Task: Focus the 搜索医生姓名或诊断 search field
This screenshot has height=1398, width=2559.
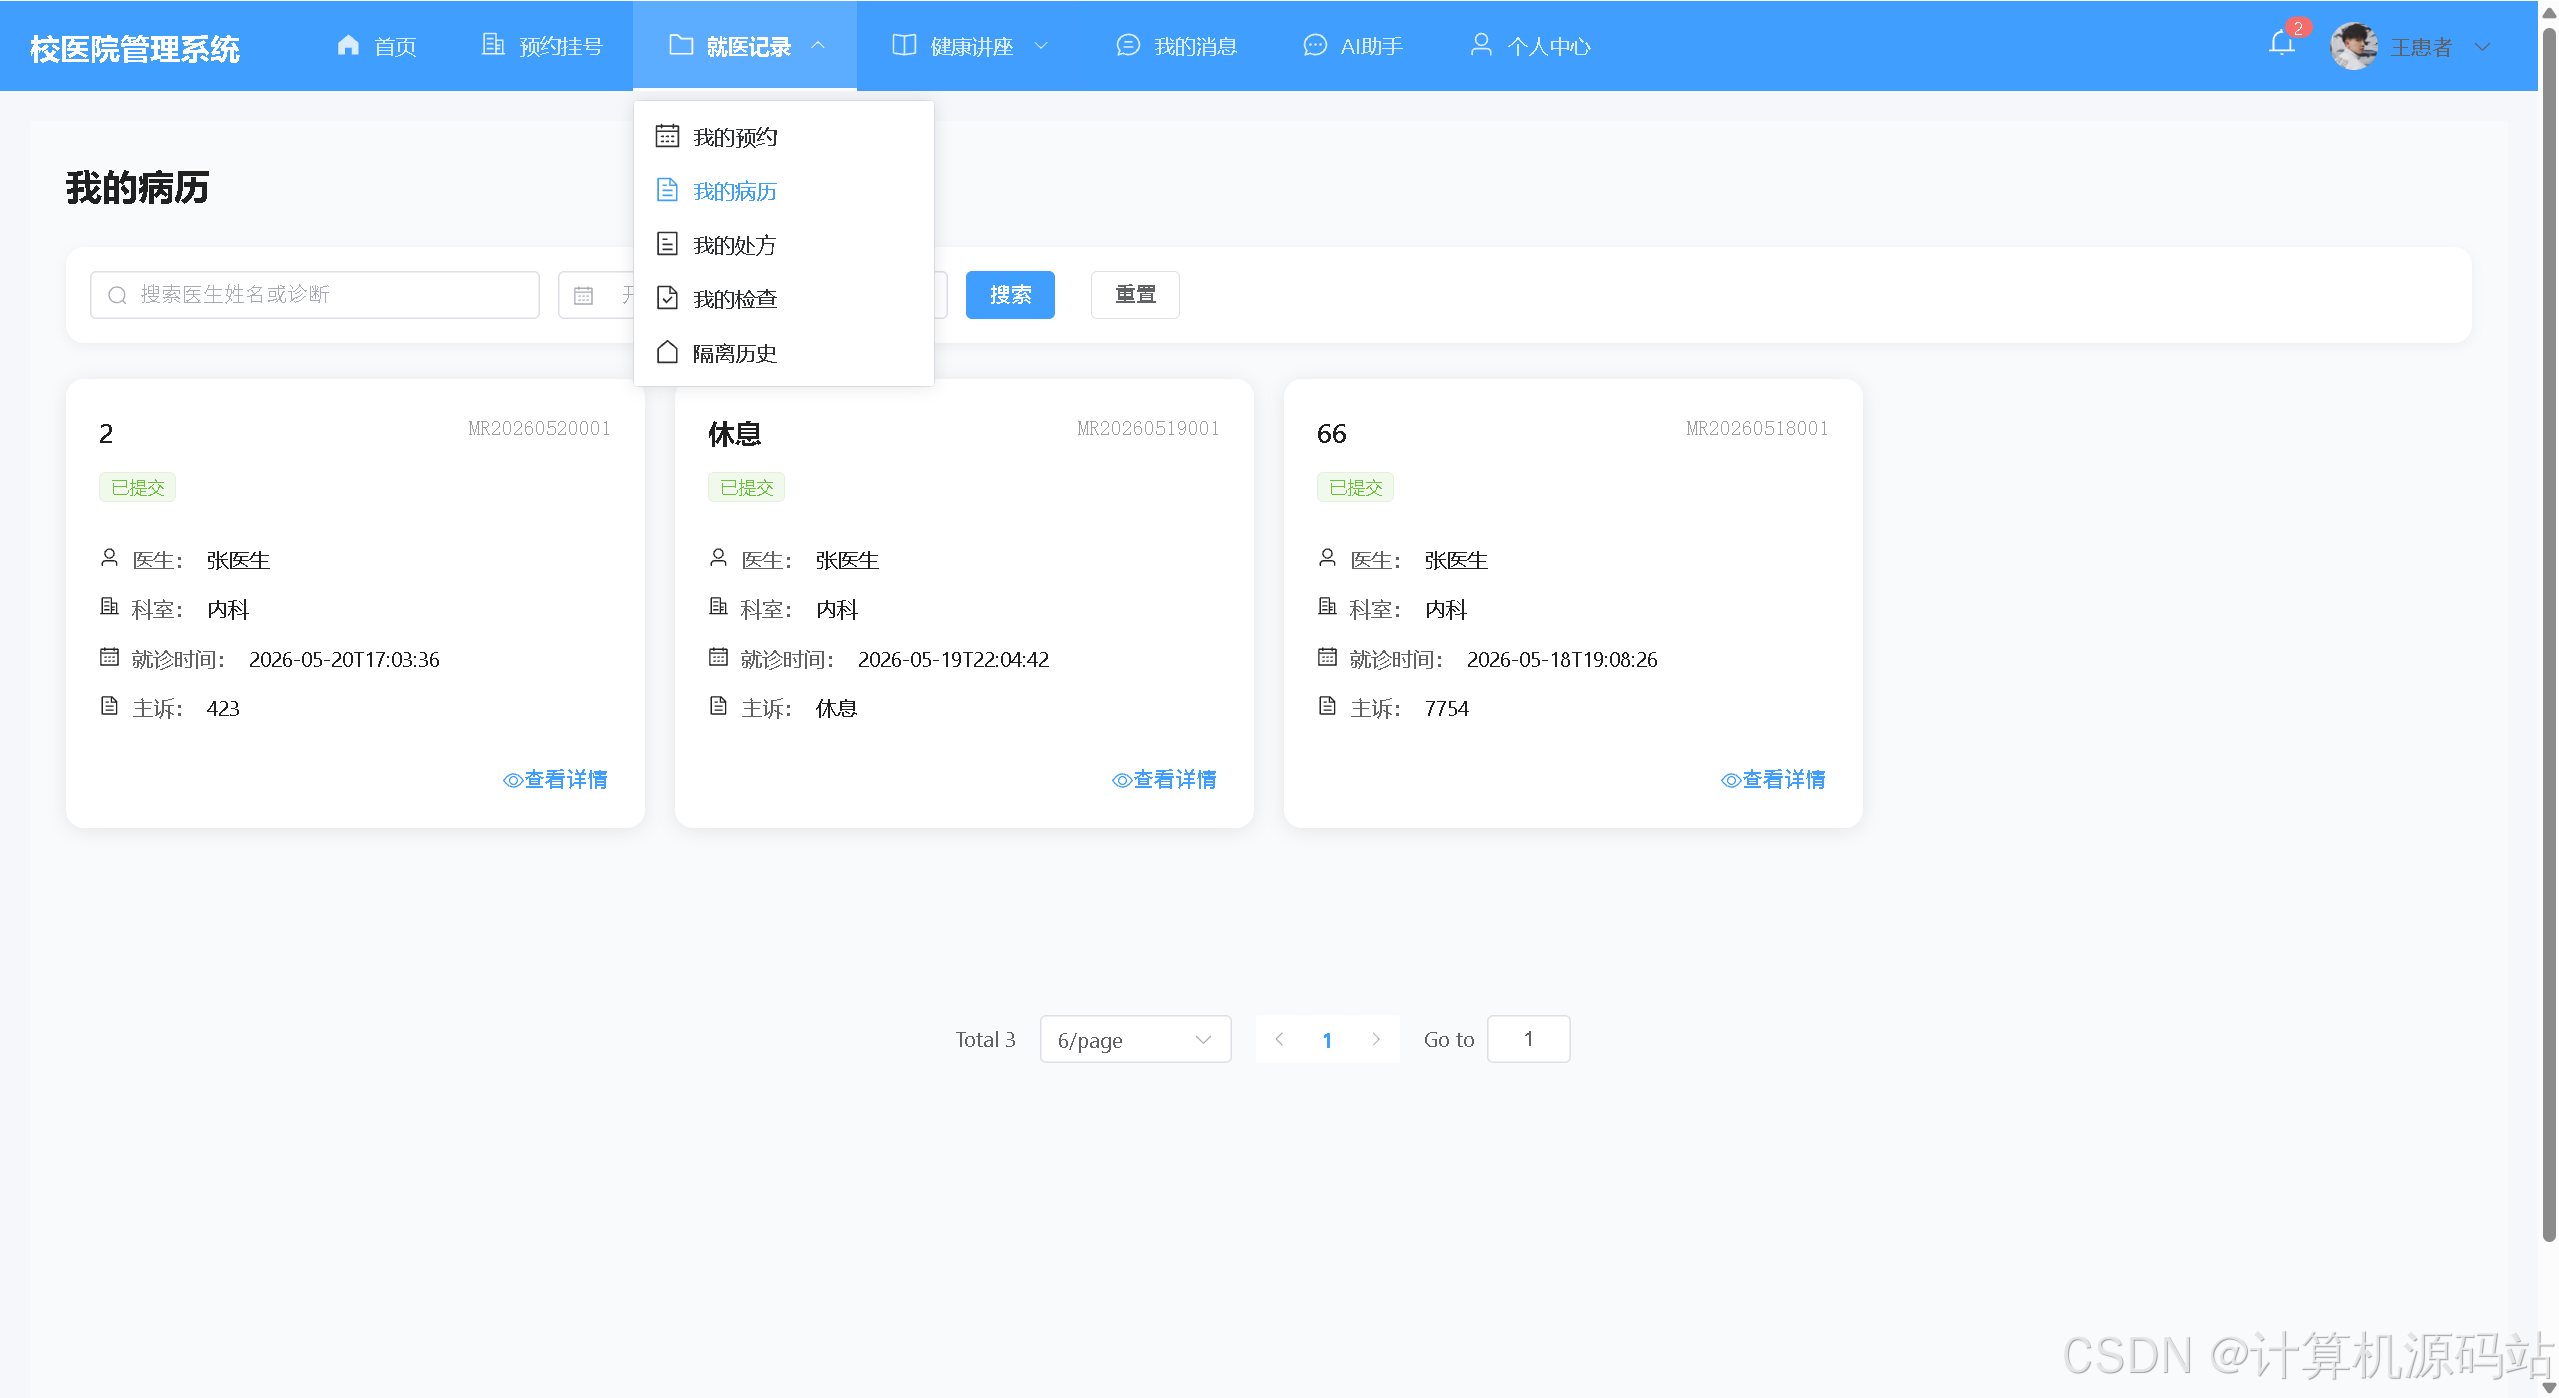Action: (315, 295)
